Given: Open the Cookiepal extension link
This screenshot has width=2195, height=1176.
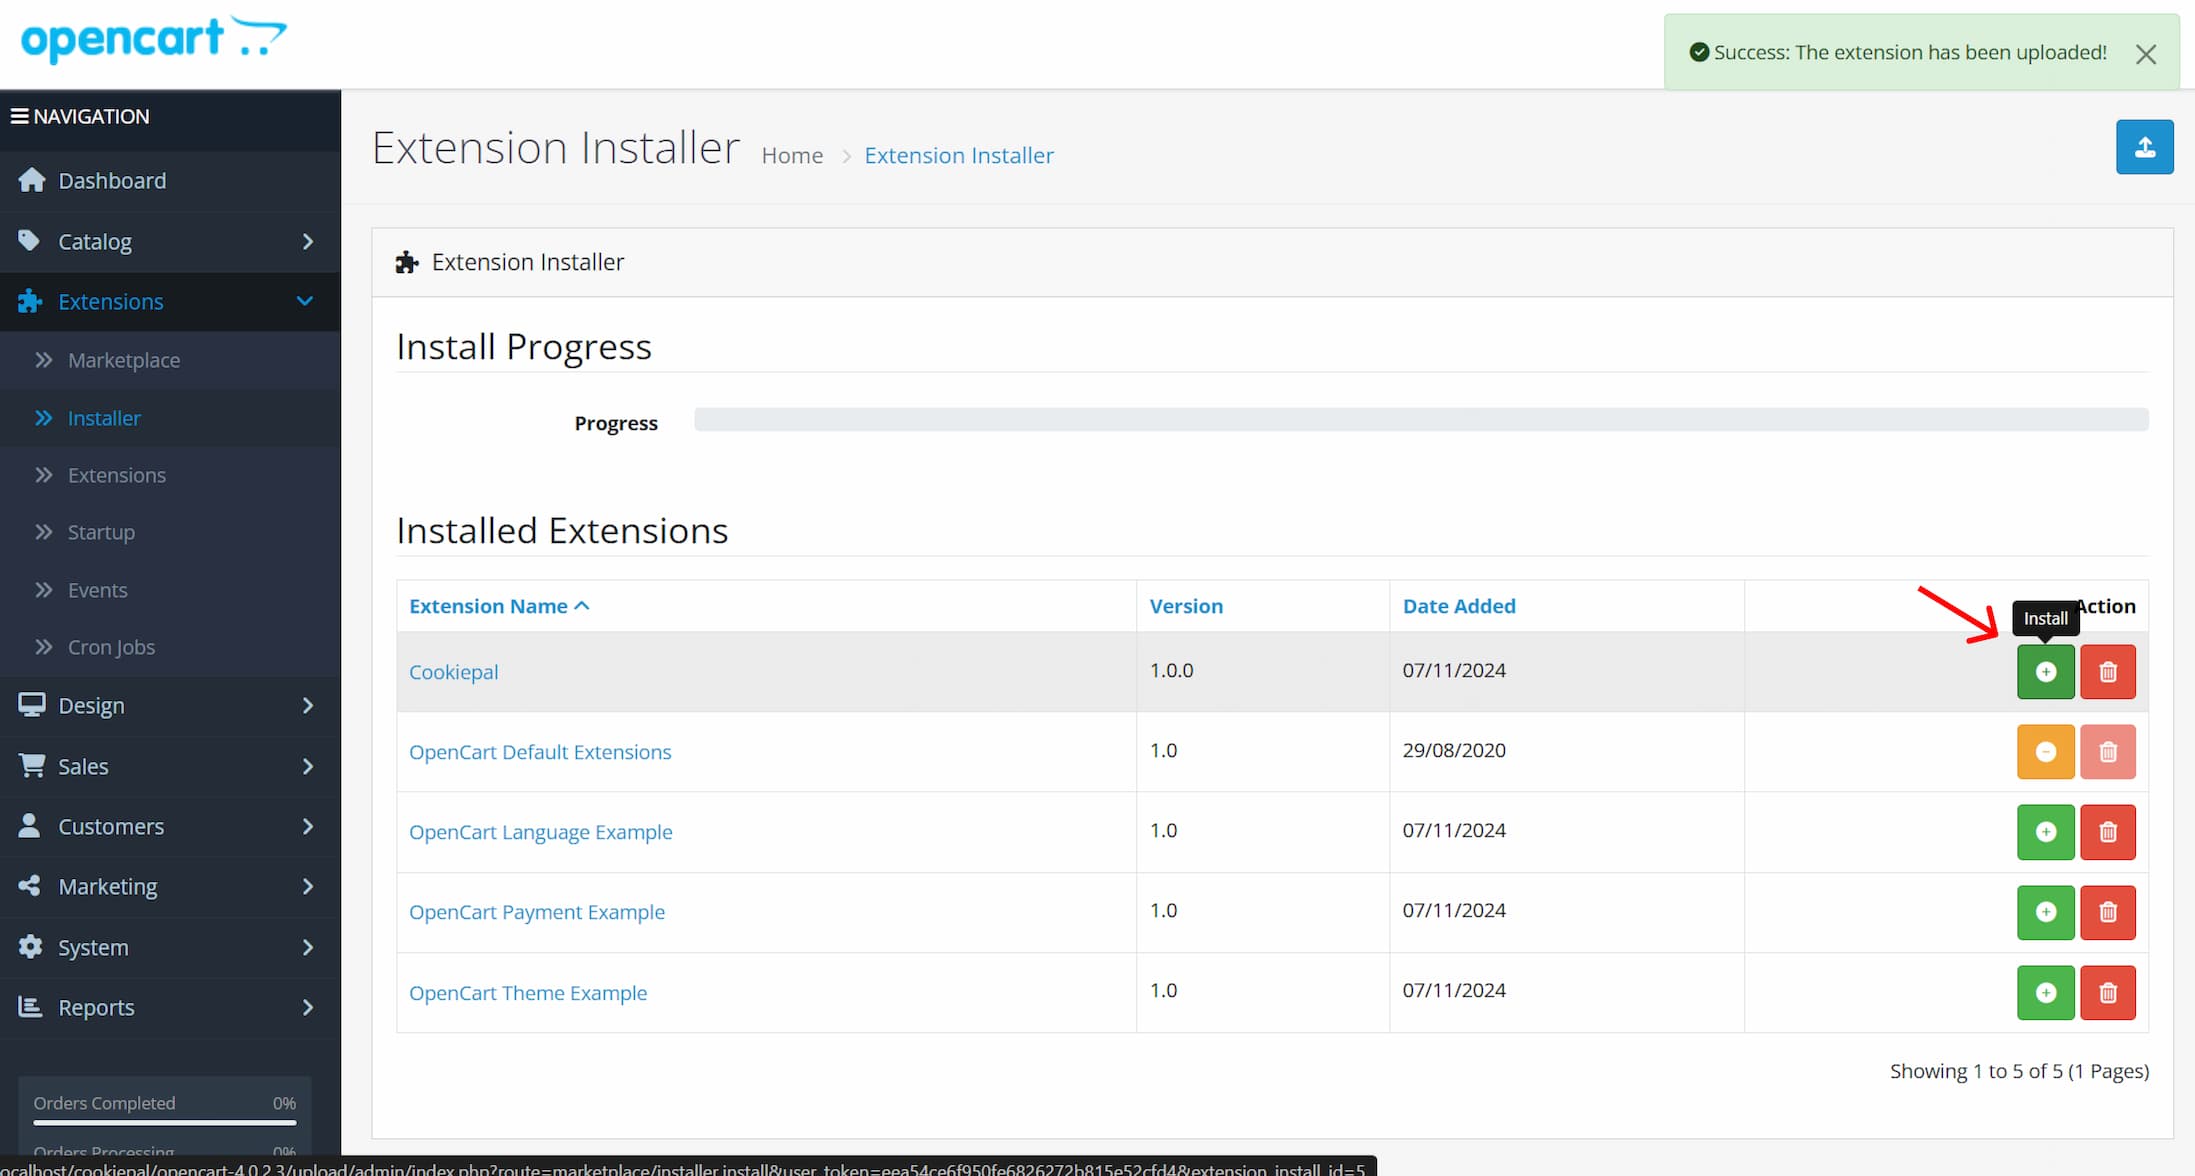Looking at the screenshot, I should pos(453,671).
